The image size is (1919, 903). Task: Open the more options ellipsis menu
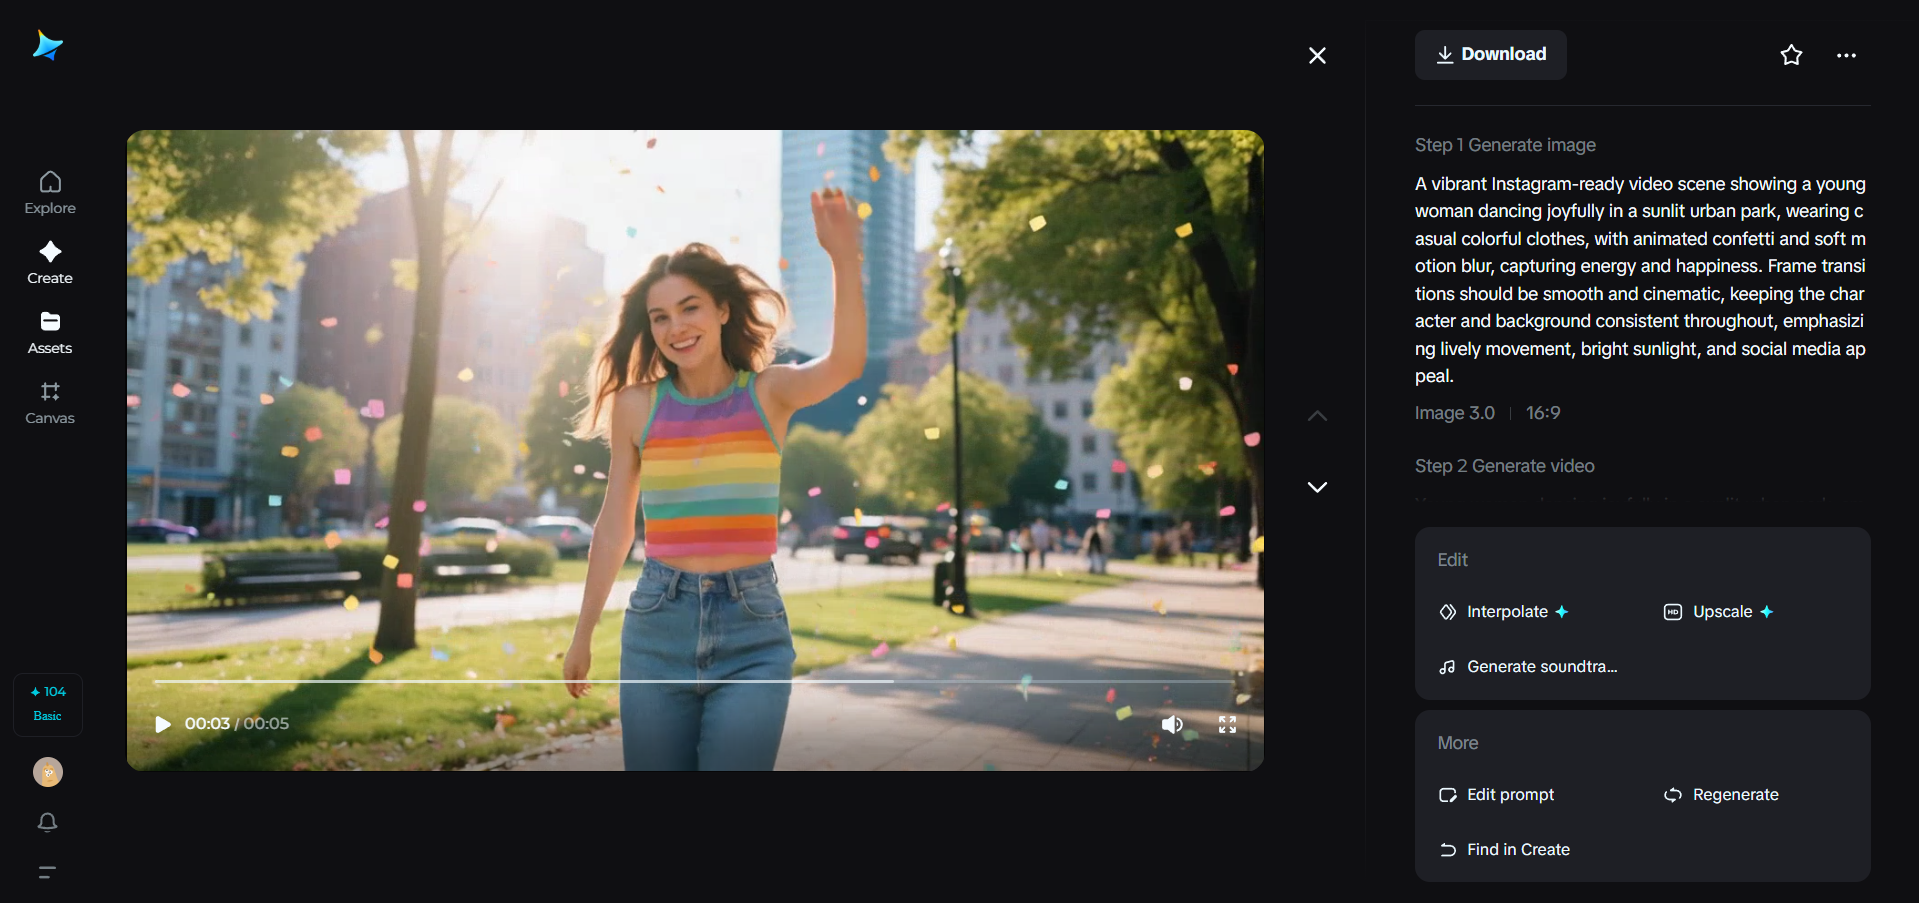point(1846,56)
